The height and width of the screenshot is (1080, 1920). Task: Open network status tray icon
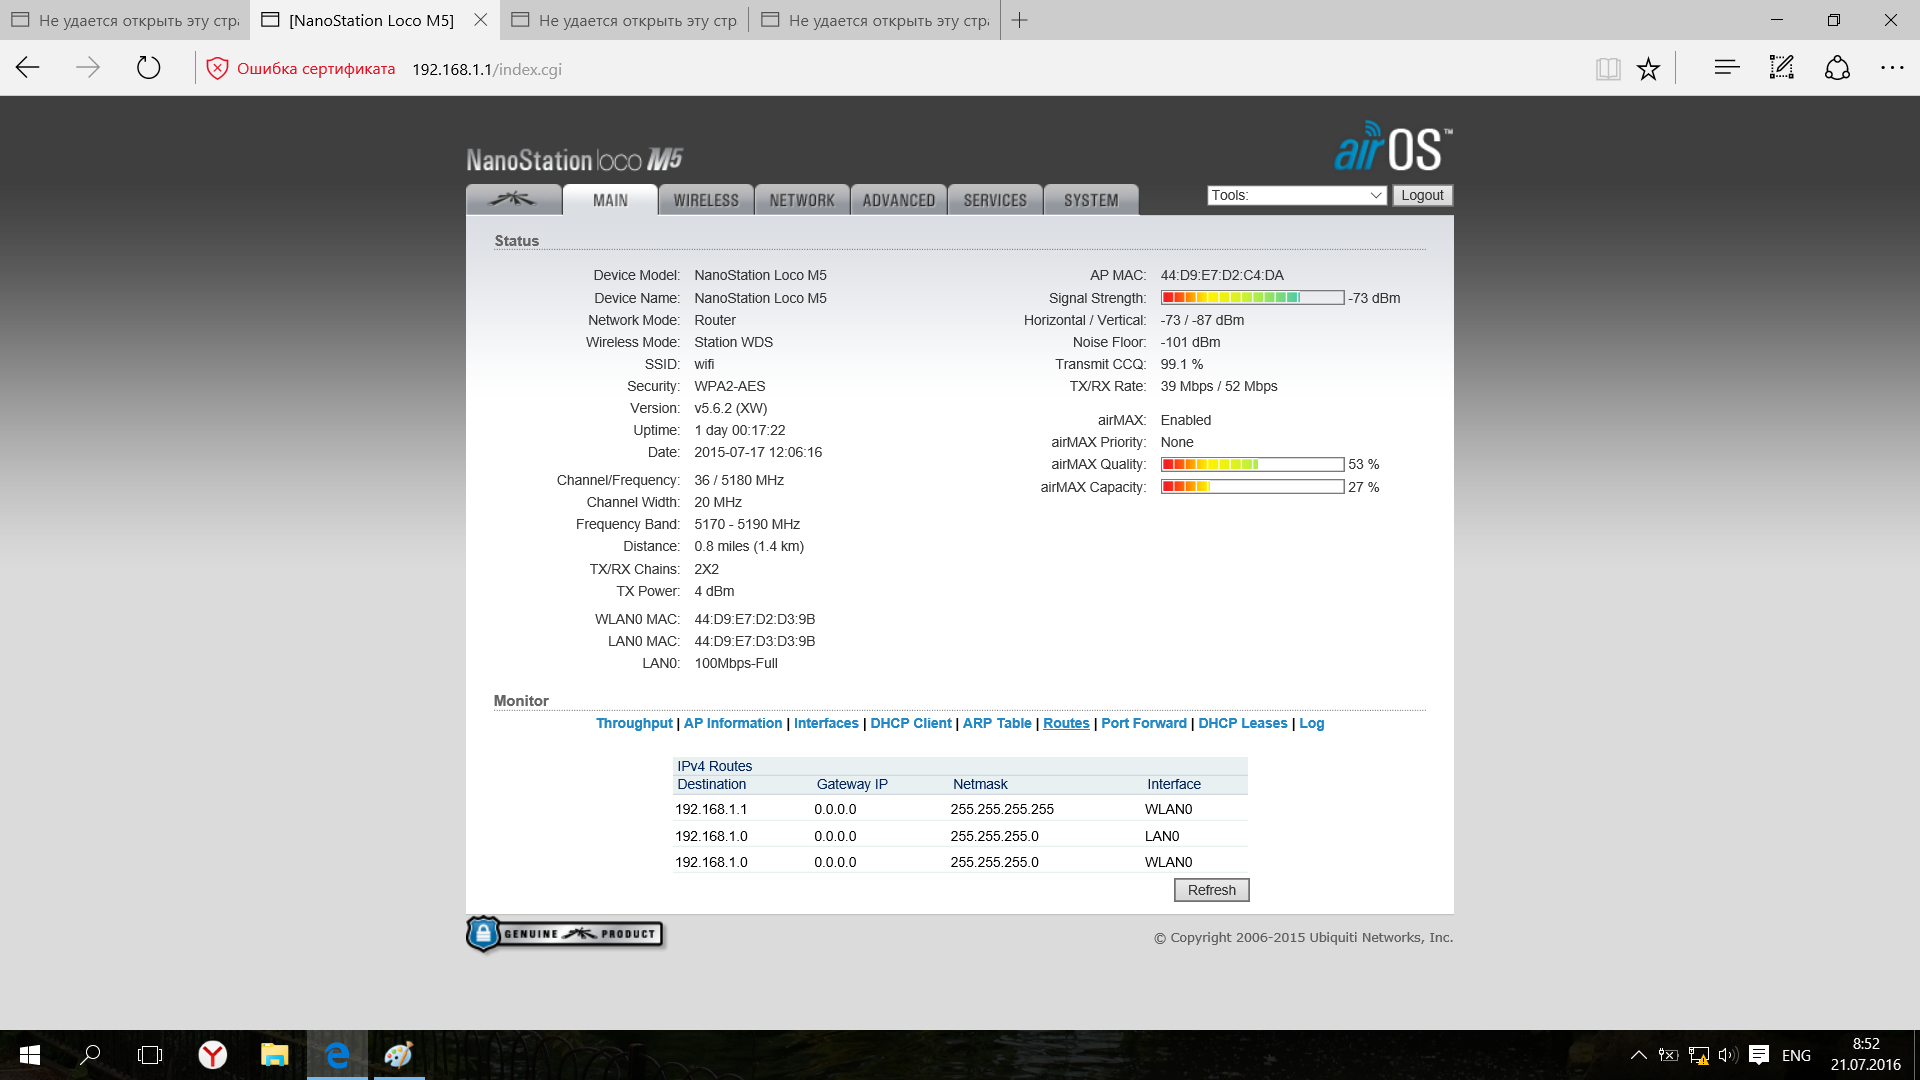(x=1698, y=1055)
